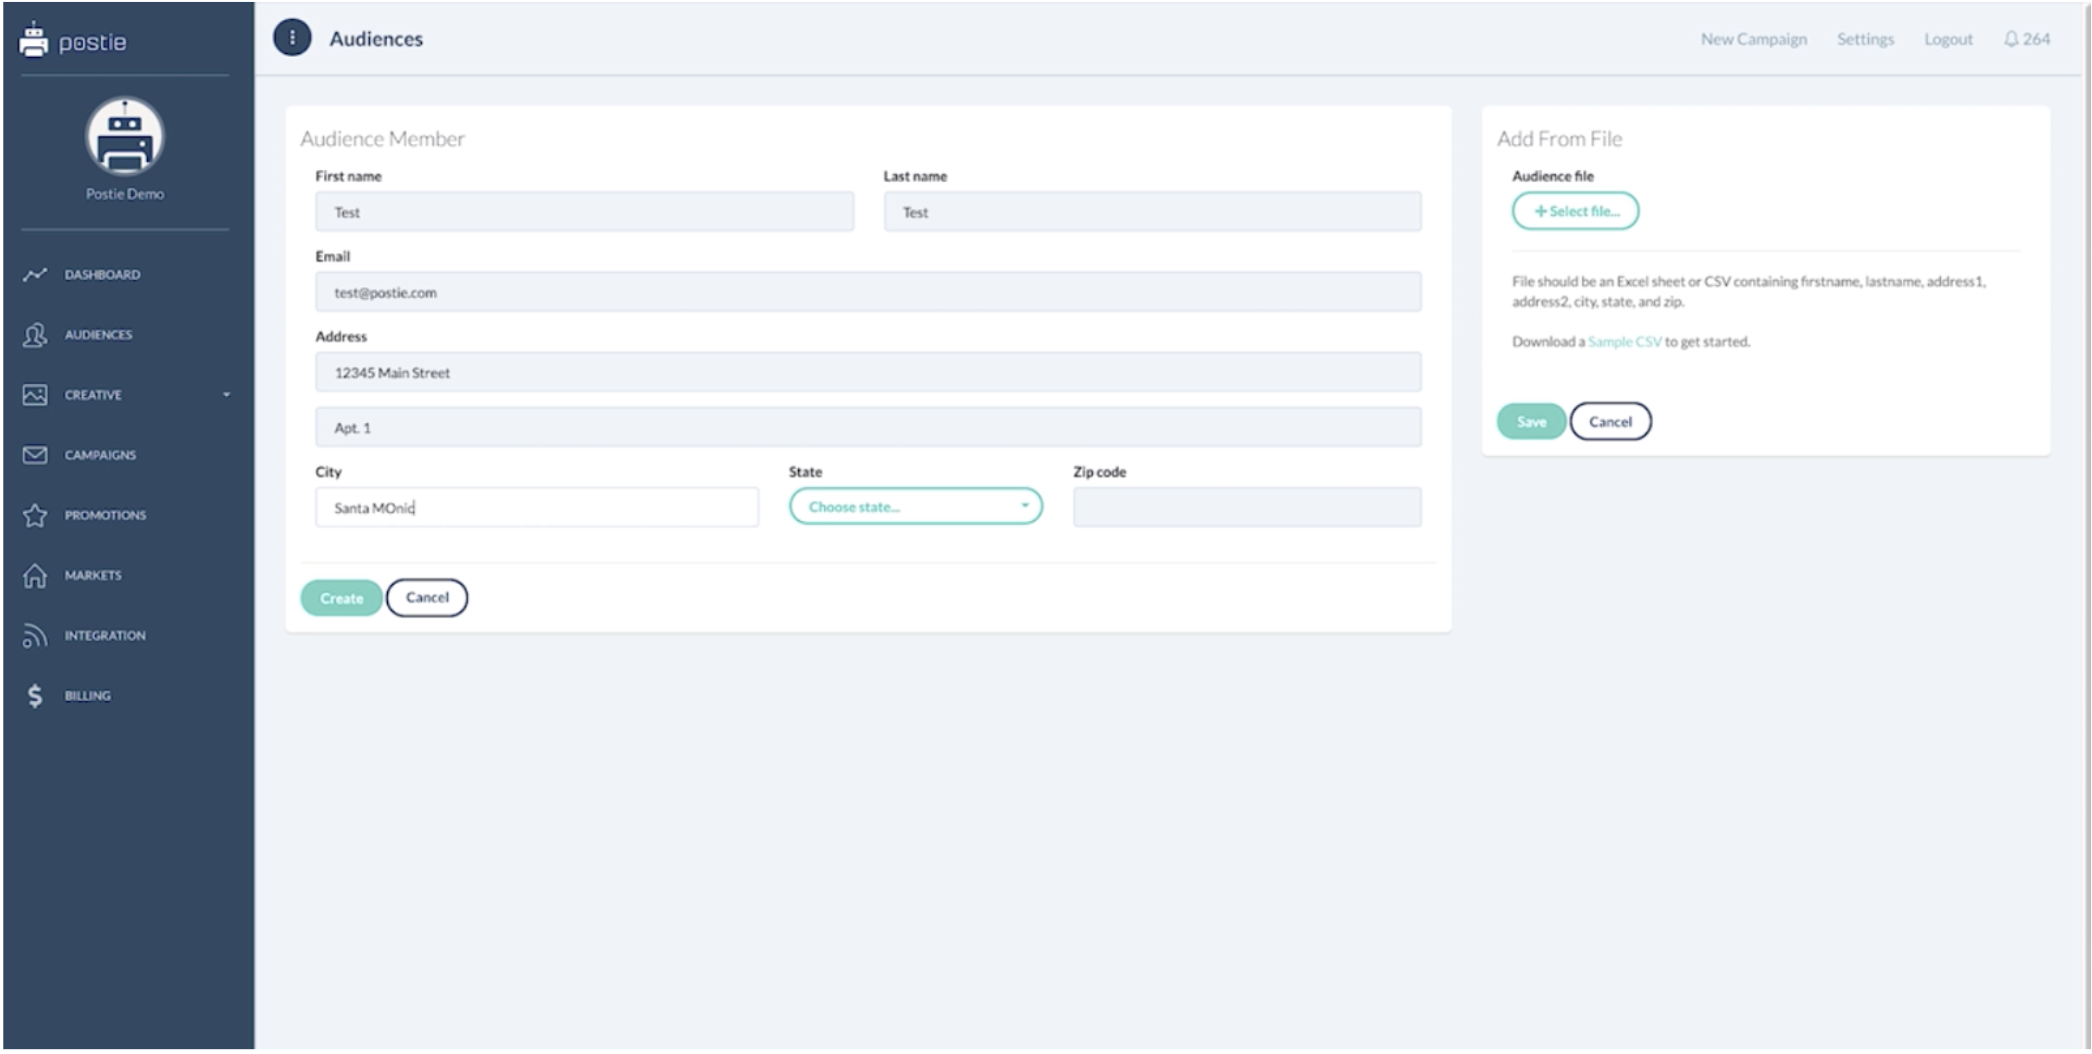Image resolution: width=2092 pixels, height=1054 pixels.
Task: Download the Sample CSV link
Action: click(1624, 342)
